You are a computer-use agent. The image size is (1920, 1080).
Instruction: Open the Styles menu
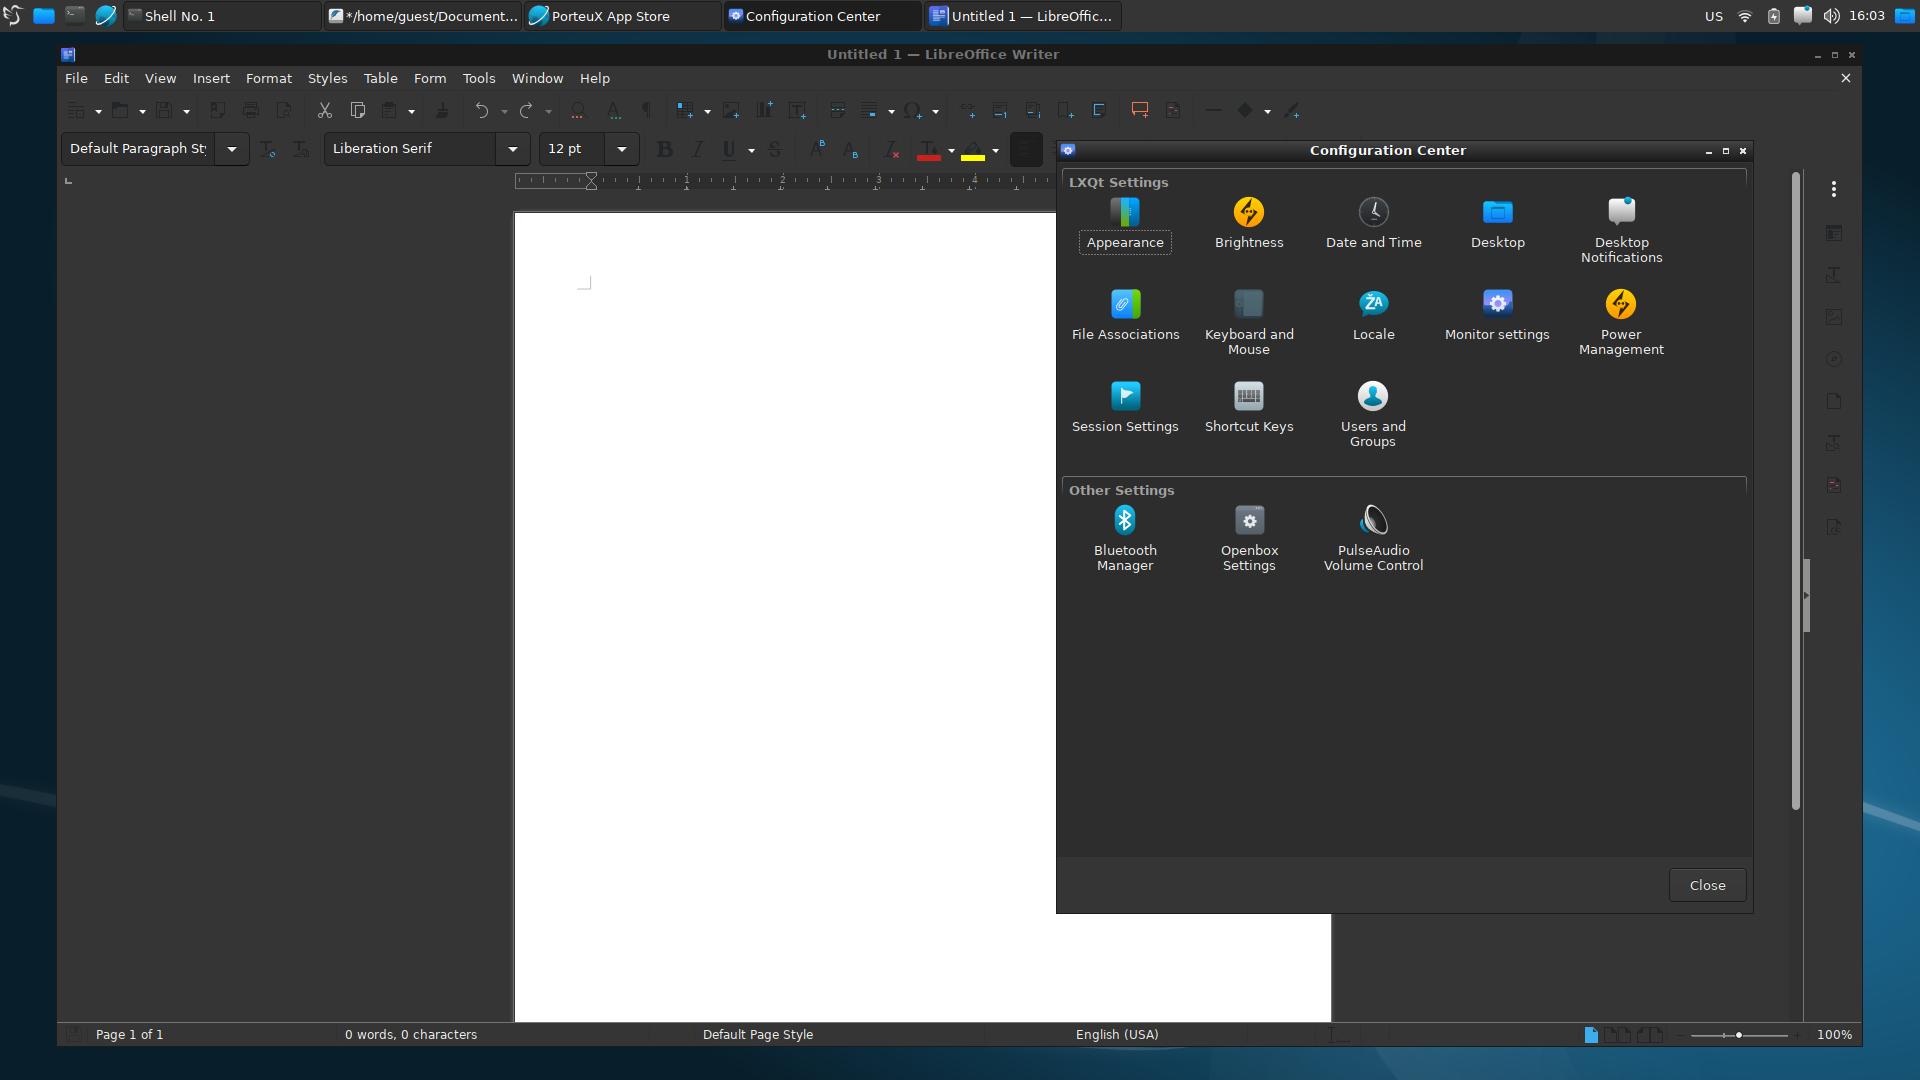pos(327,78)
